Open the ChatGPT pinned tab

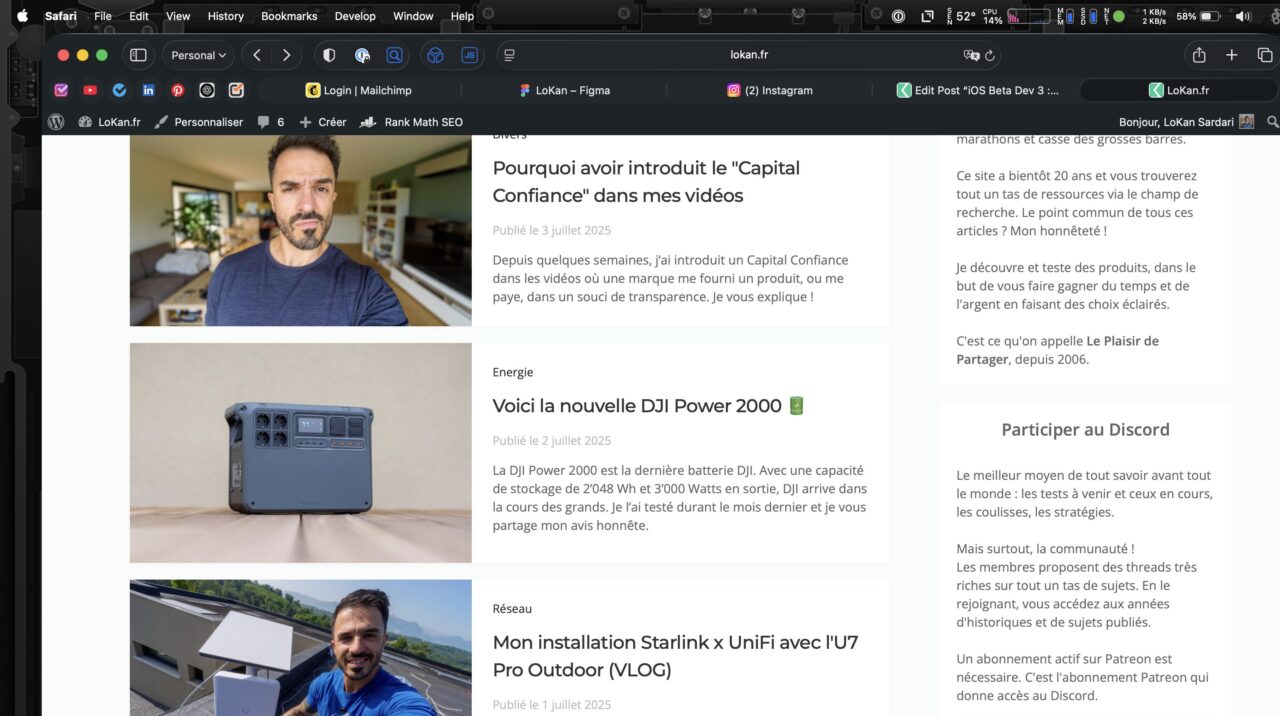point(207,90)
